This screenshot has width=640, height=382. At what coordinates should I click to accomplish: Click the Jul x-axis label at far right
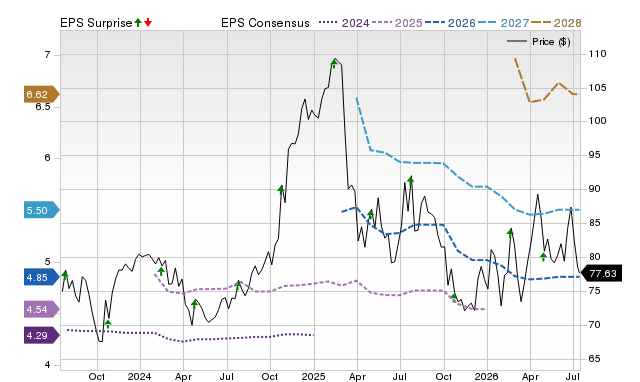(572, 376)
